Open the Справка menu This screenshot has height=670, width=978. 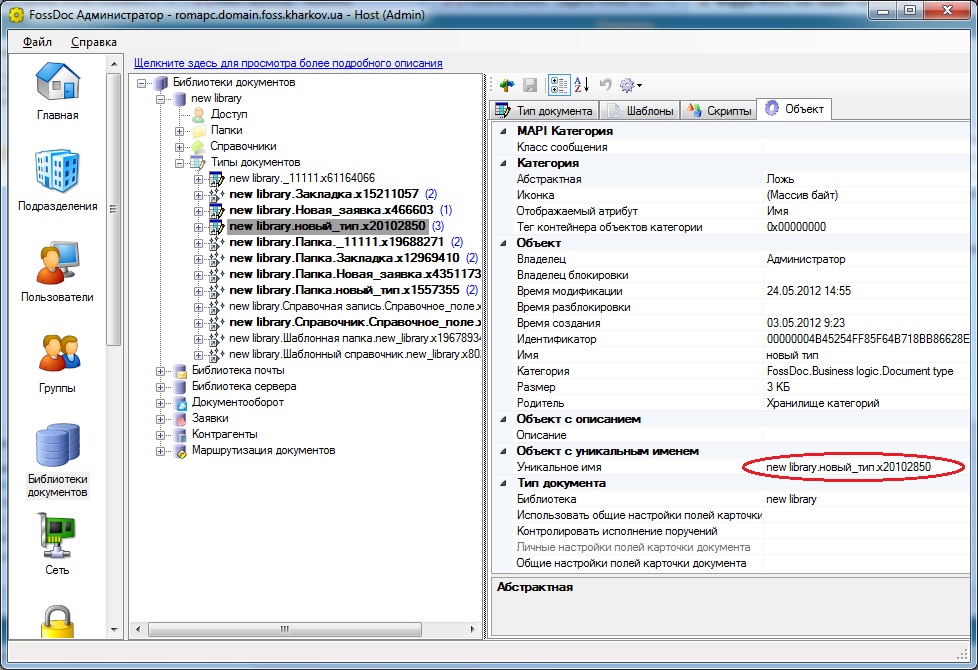[x=93, y=42]
